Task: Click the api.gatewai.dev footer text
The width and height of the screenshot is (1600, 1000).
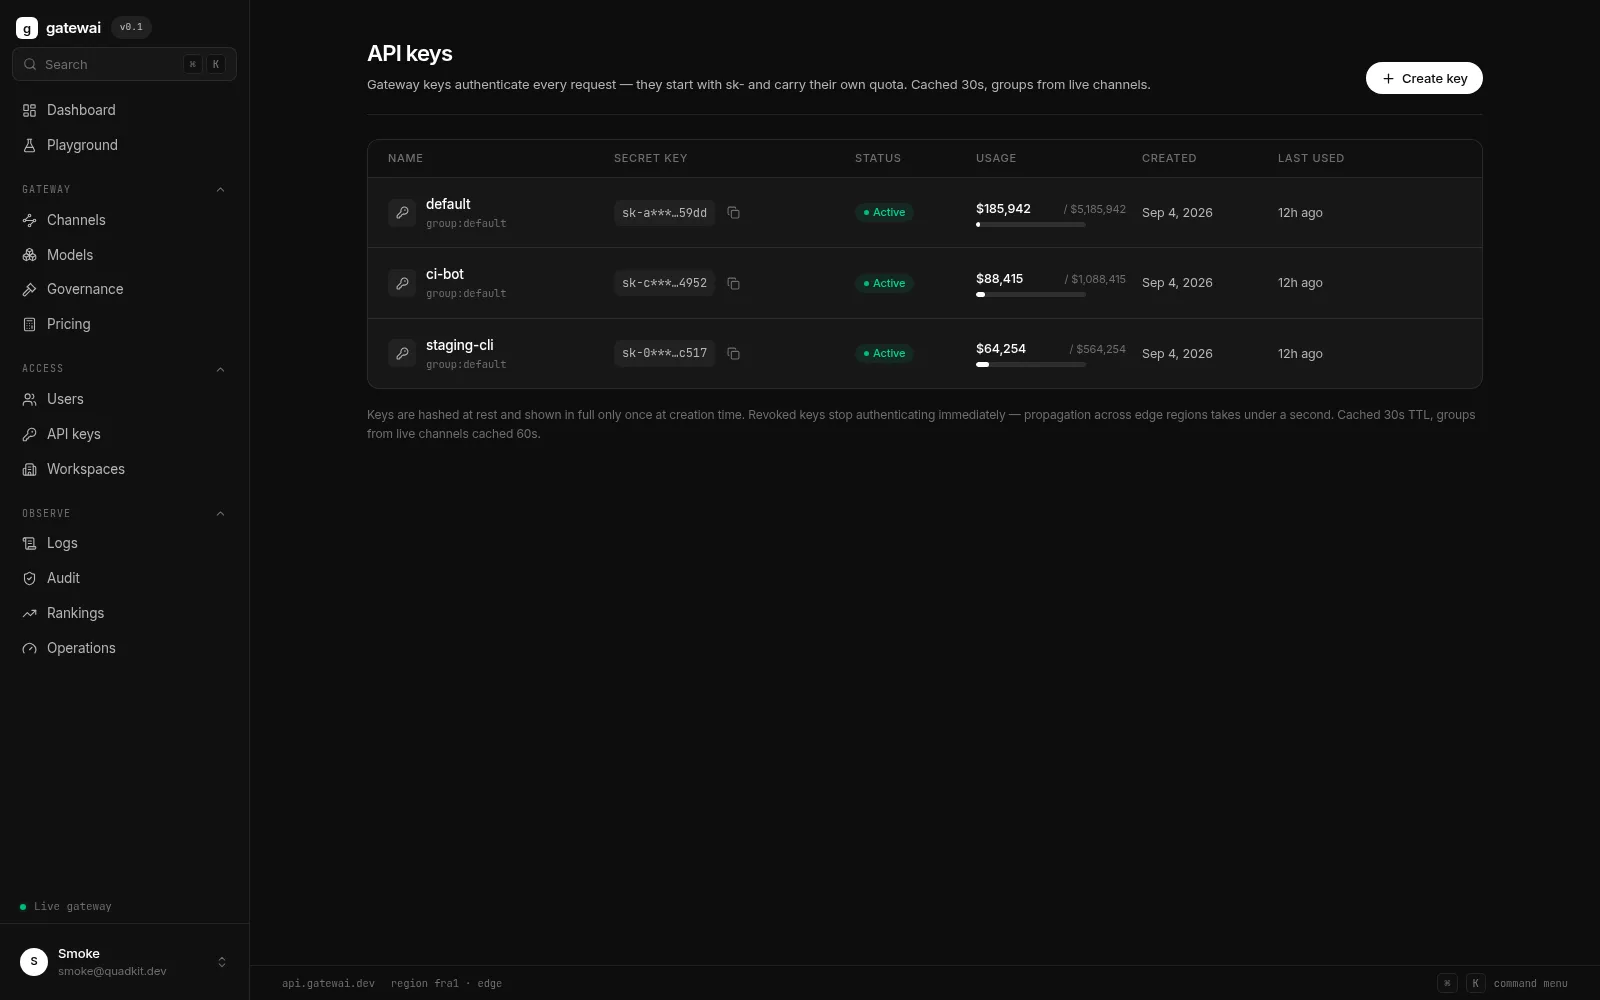Action: 328,983
